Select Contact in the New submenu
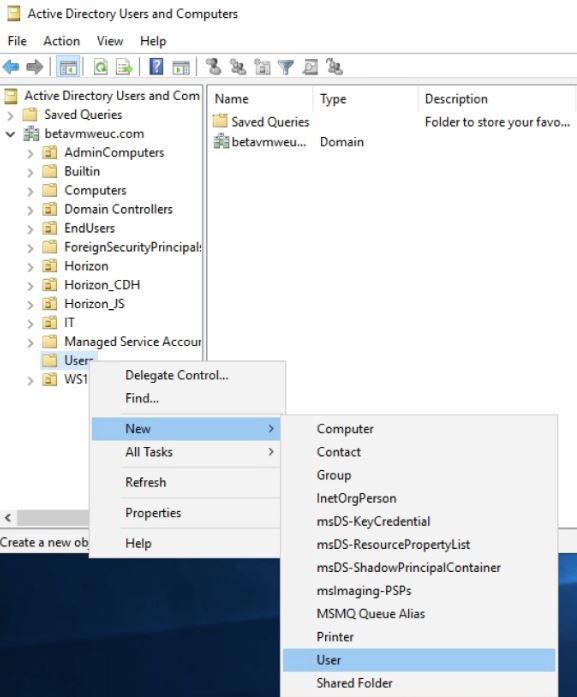Screen dimensions: 577x697 pos(419,452)
